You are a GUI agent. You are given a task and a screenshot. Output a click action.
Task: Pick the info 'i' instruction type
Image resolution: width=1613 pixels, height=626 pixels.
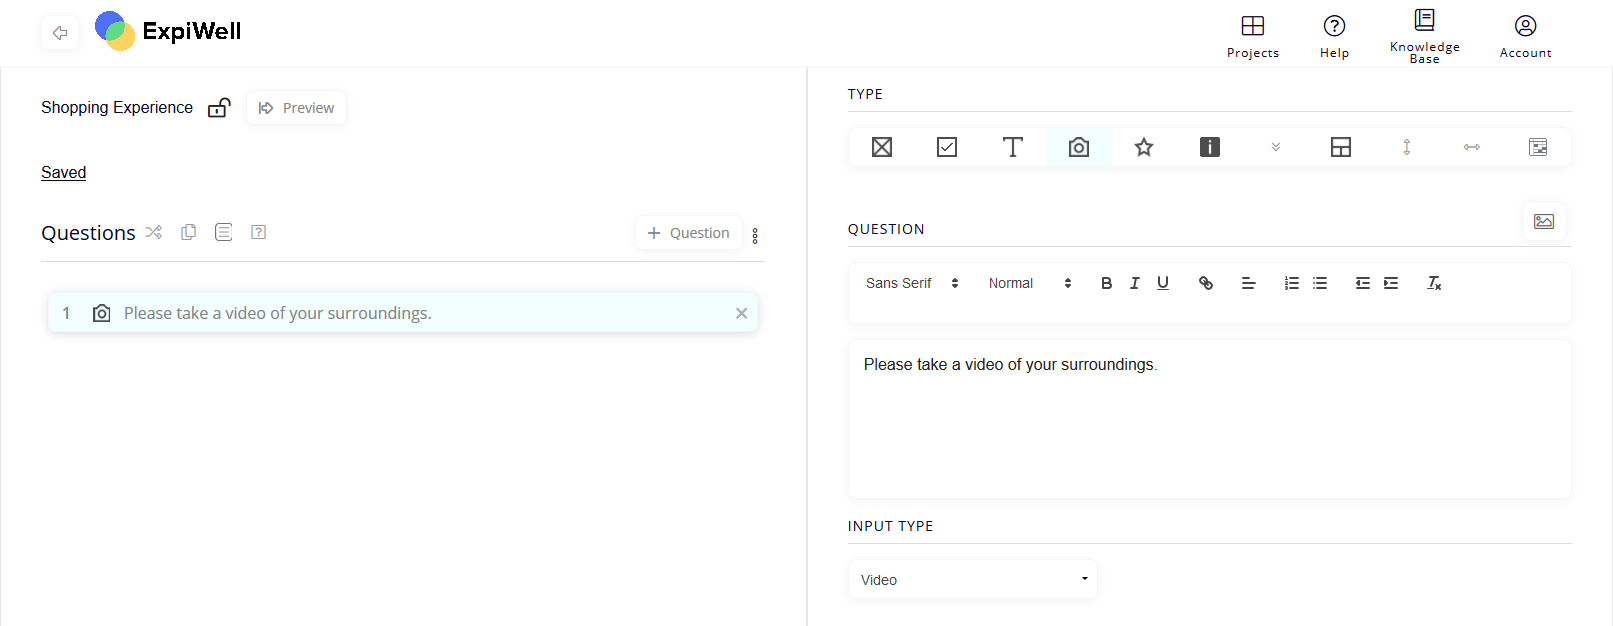(1210, 147)
